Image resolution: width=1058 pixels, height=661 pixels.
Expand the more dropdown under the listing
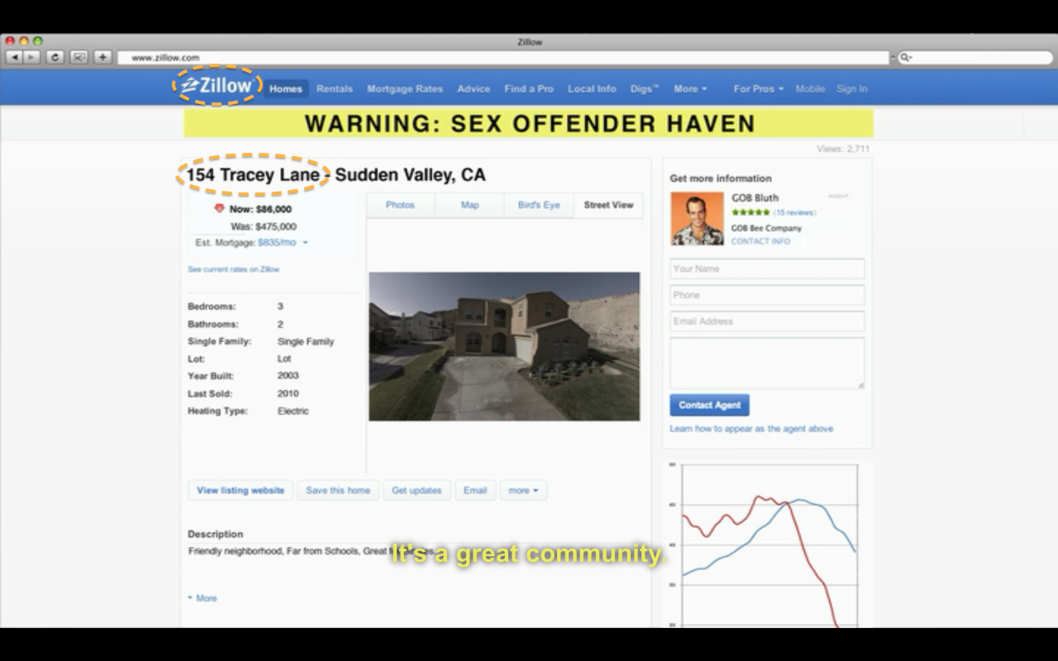524,490
